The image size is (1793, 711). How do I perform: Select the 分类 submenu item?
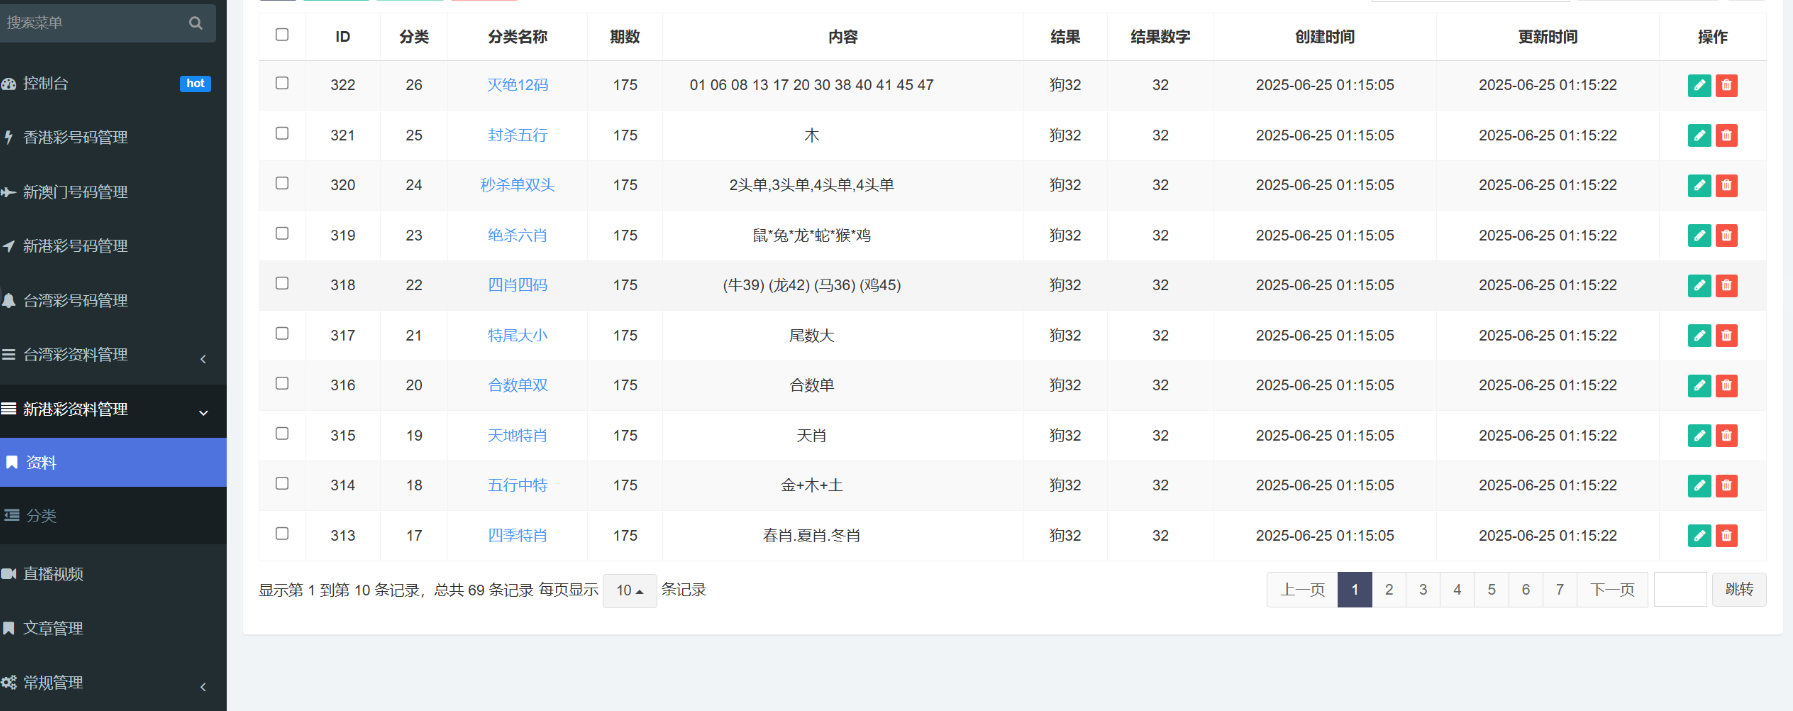(41, 516)
